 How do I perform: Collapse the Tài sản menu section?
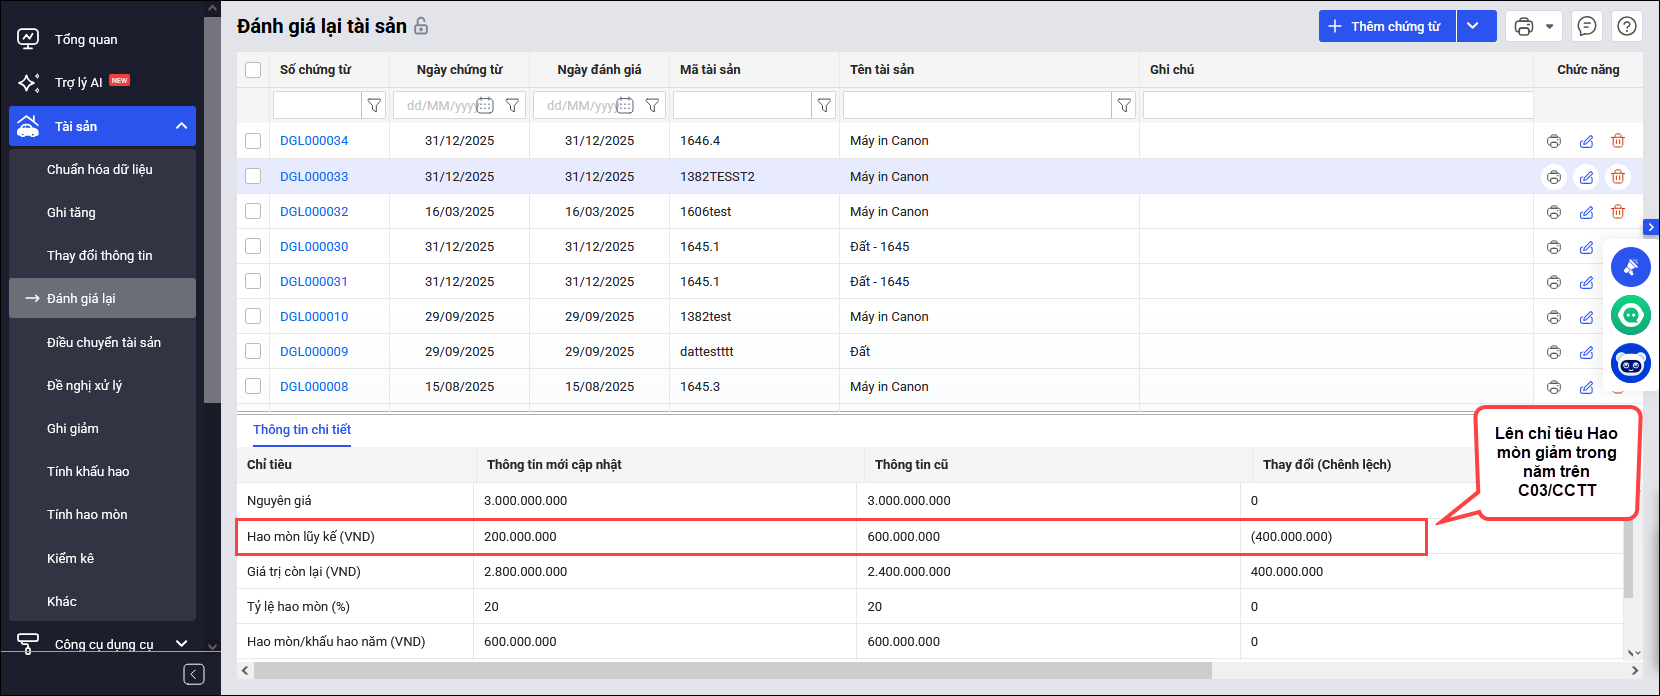181,126
